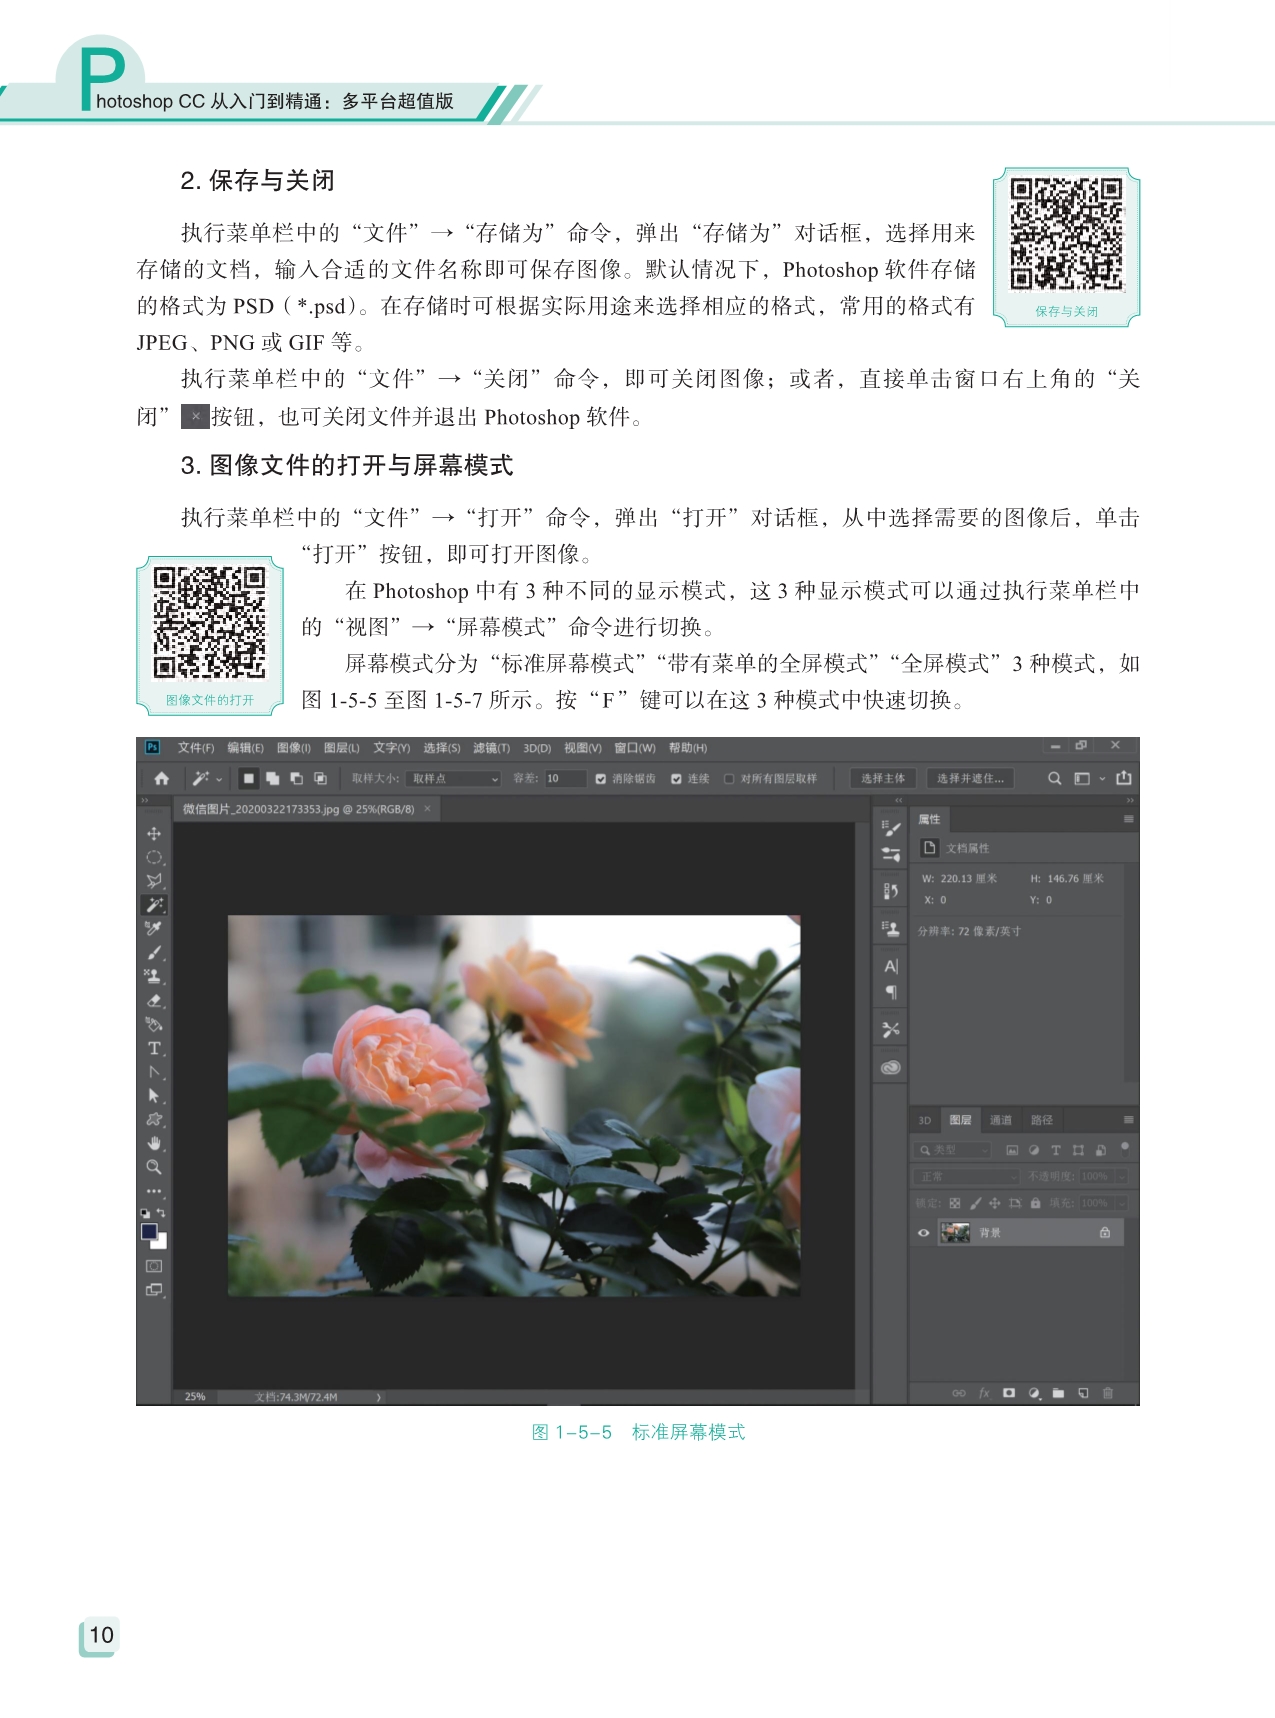
Task: Choose the horizontal Type tool
Action: coord(154,1048)
